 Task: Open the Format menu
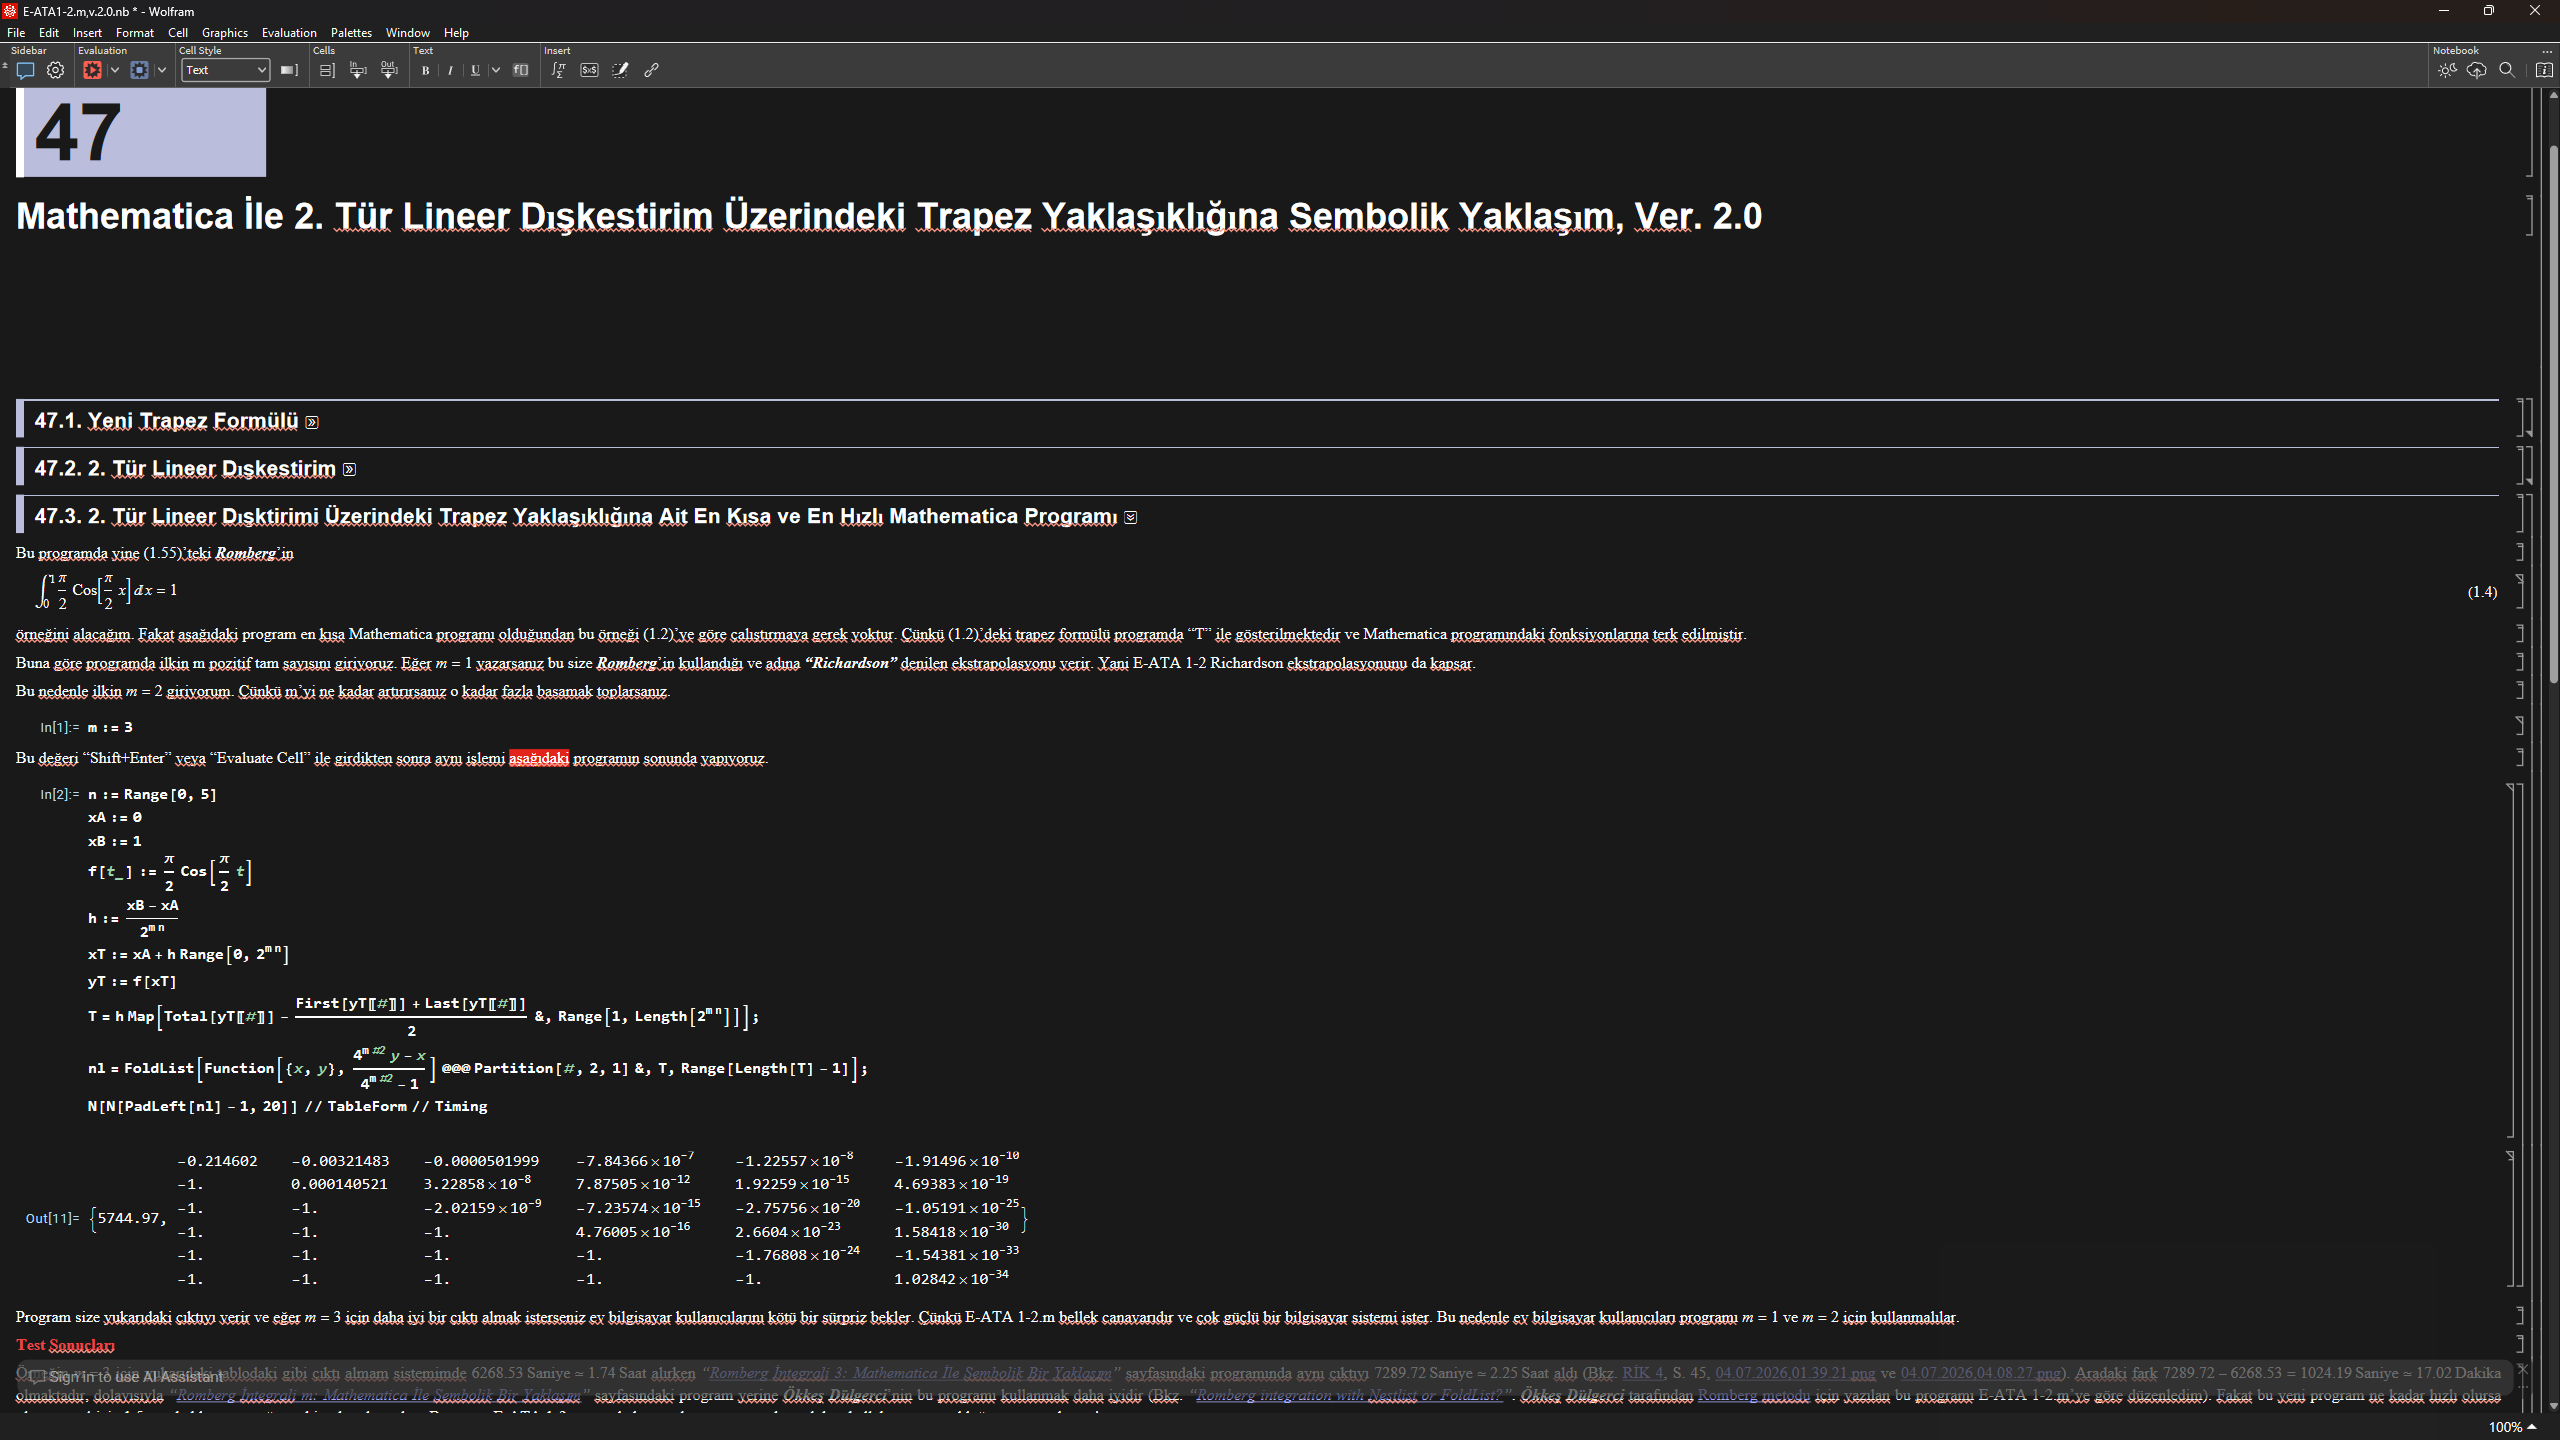134,33
